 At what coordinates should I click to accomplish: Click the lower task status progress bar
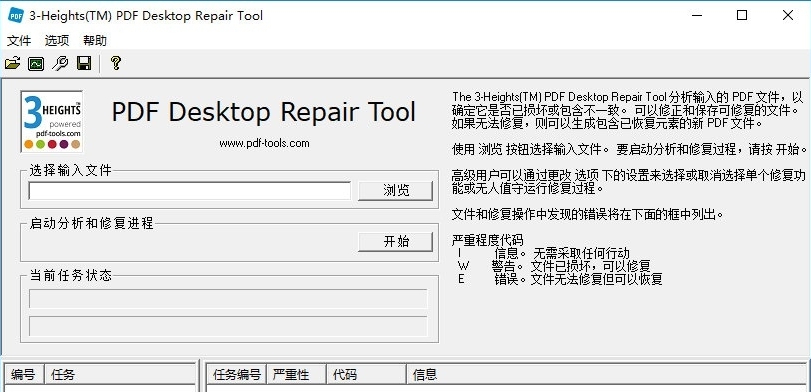(x=228, y=326)
